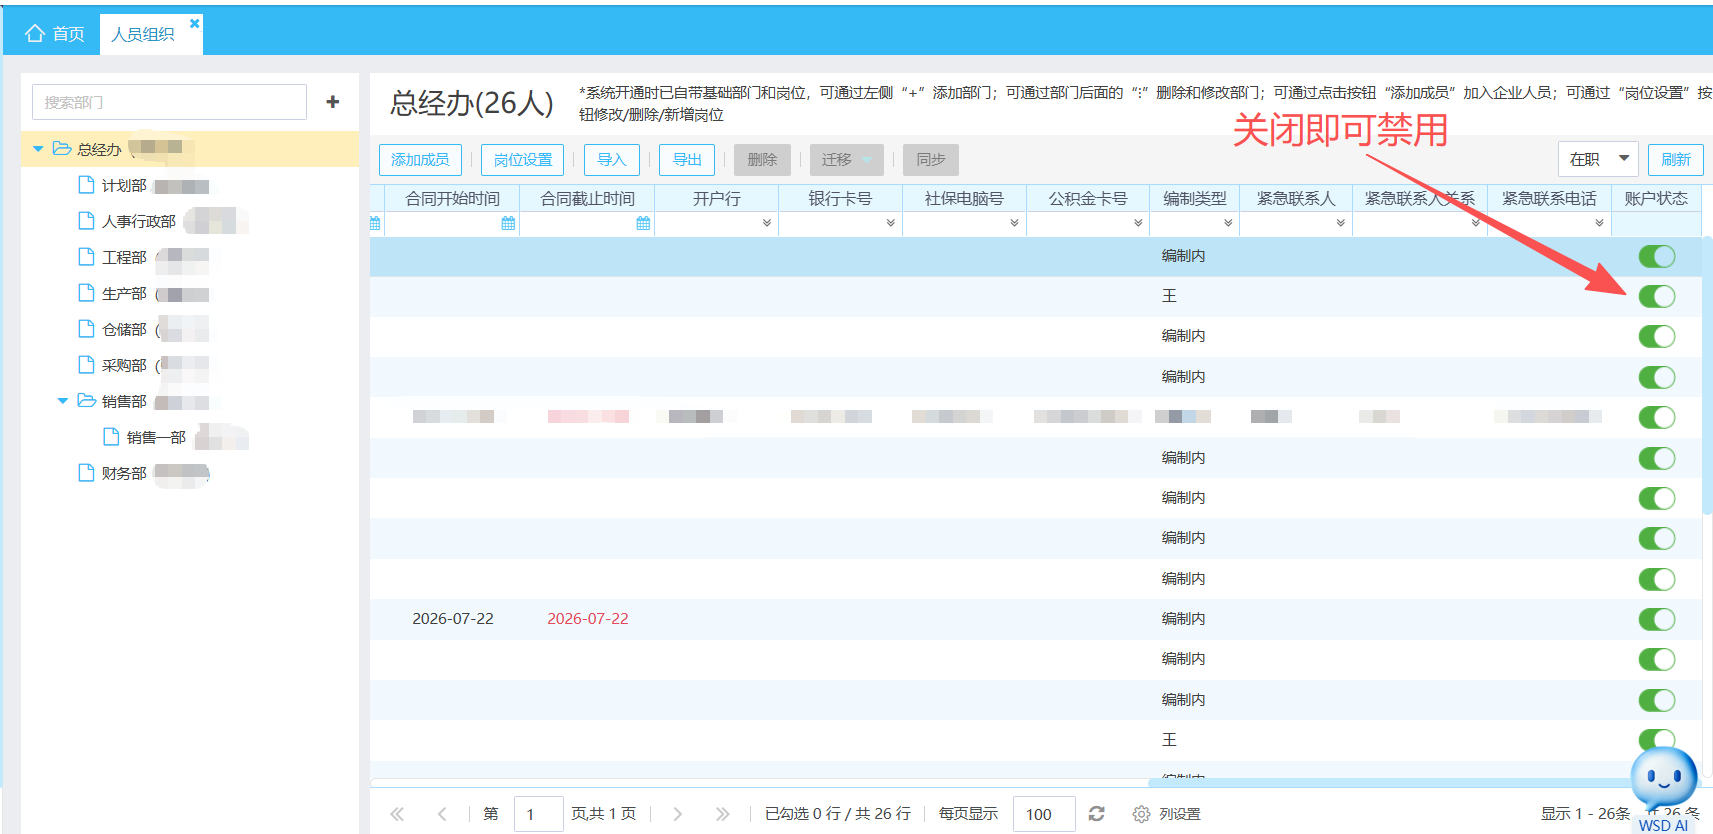This screenshot has height=834, width=1713.
Task: Click the home icon beside 首页
Action: 35,34
